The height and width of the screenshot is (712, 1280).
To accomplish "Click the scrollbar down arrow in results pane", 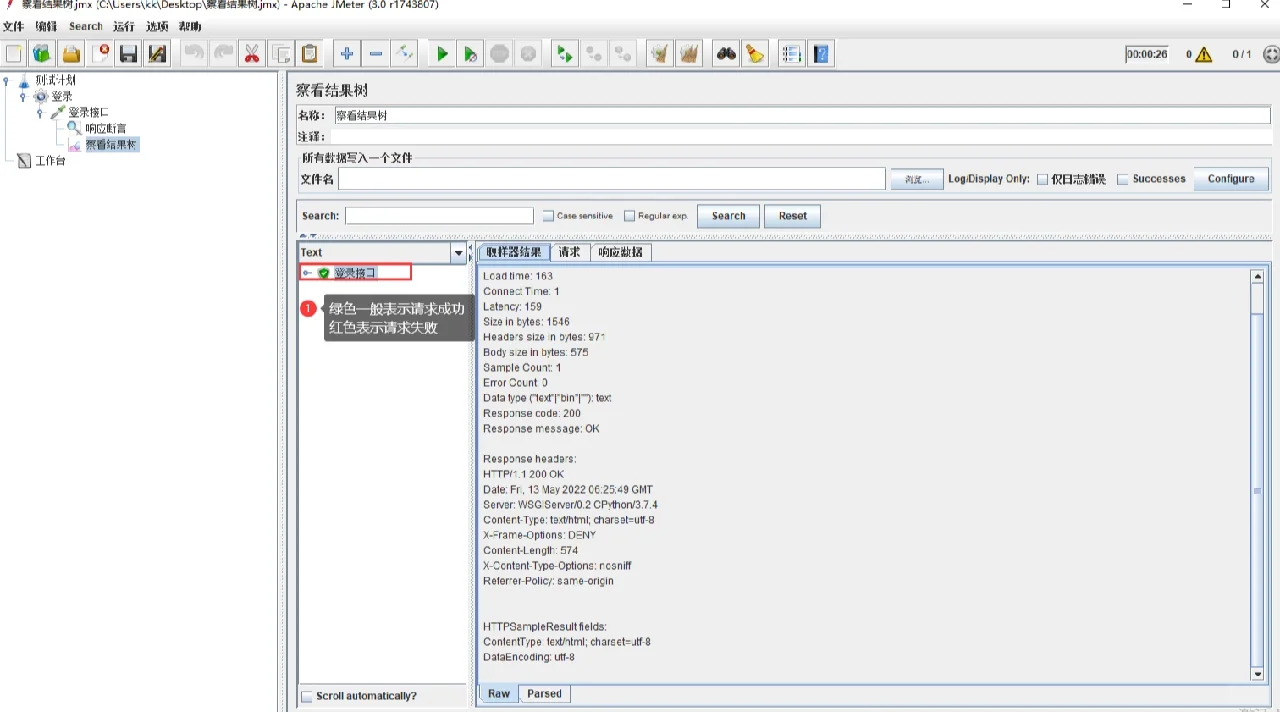I will 1258,675.
